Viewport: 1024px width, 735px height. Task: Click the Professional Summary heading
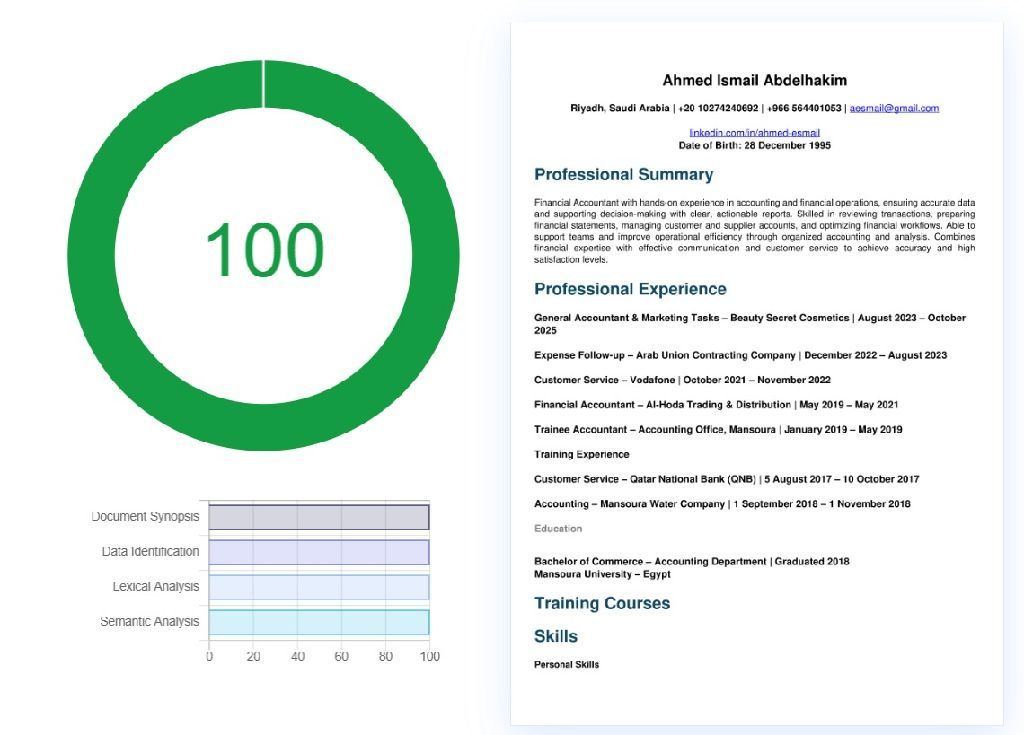click(x=623, y=175)
